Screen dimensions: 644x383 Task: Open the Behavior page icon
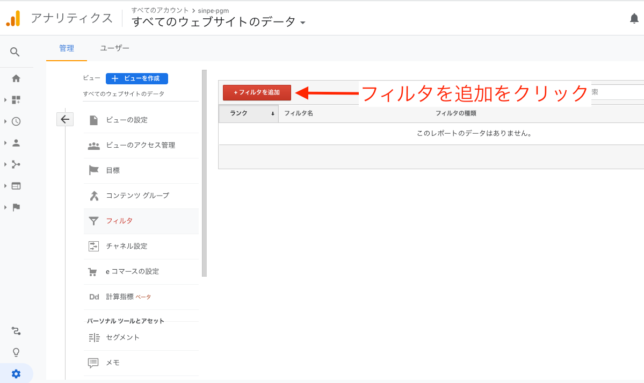(x=16, y=186)
